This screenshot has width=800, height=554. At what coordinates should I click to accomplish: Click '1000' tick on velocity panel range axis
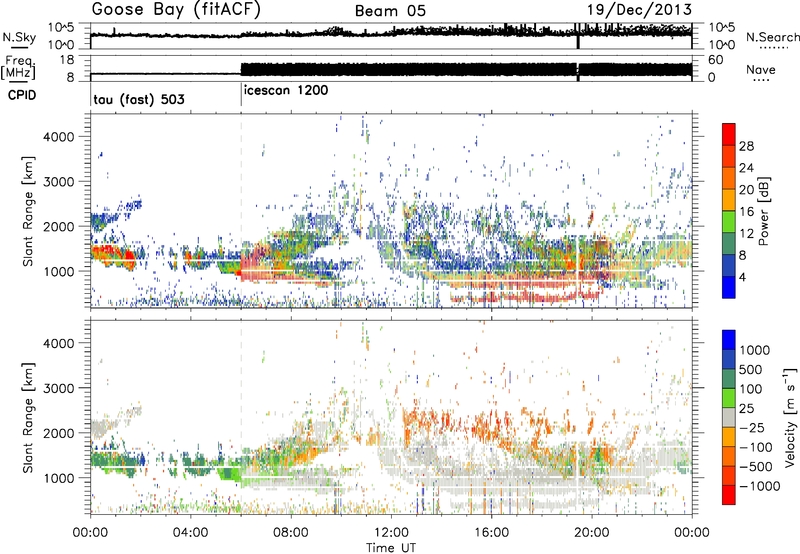(59, 478)
